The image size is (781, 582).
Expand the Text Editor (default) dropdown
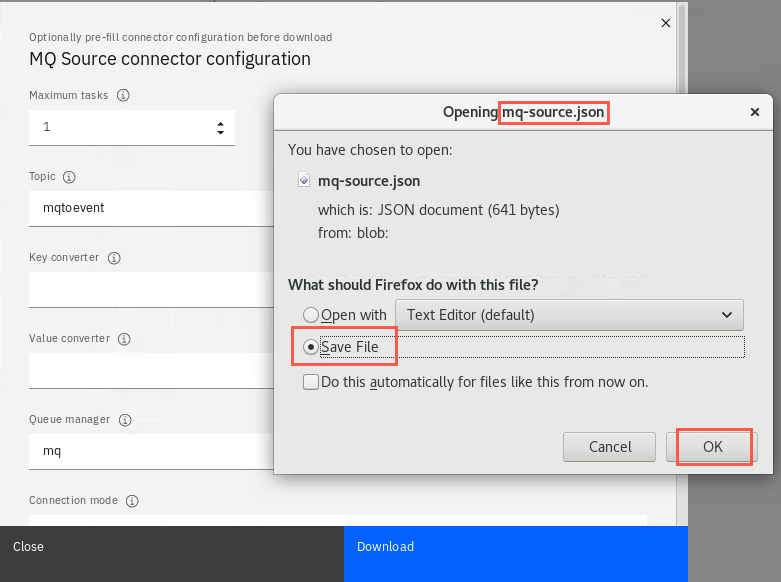coord(569,315)
